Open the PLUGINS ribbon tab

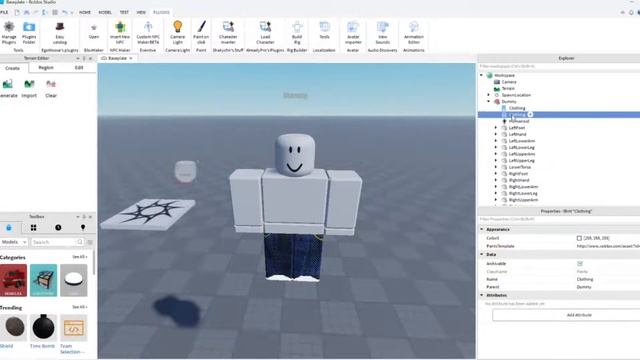tap(161, 12)
